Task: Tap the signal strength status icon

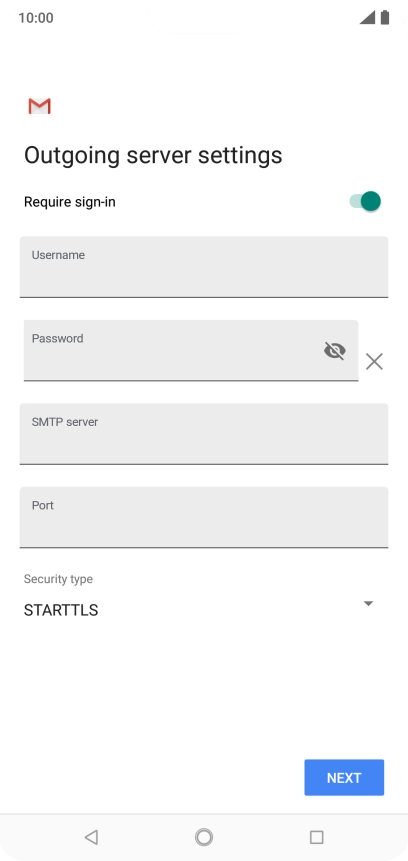Action: point(367,18)
